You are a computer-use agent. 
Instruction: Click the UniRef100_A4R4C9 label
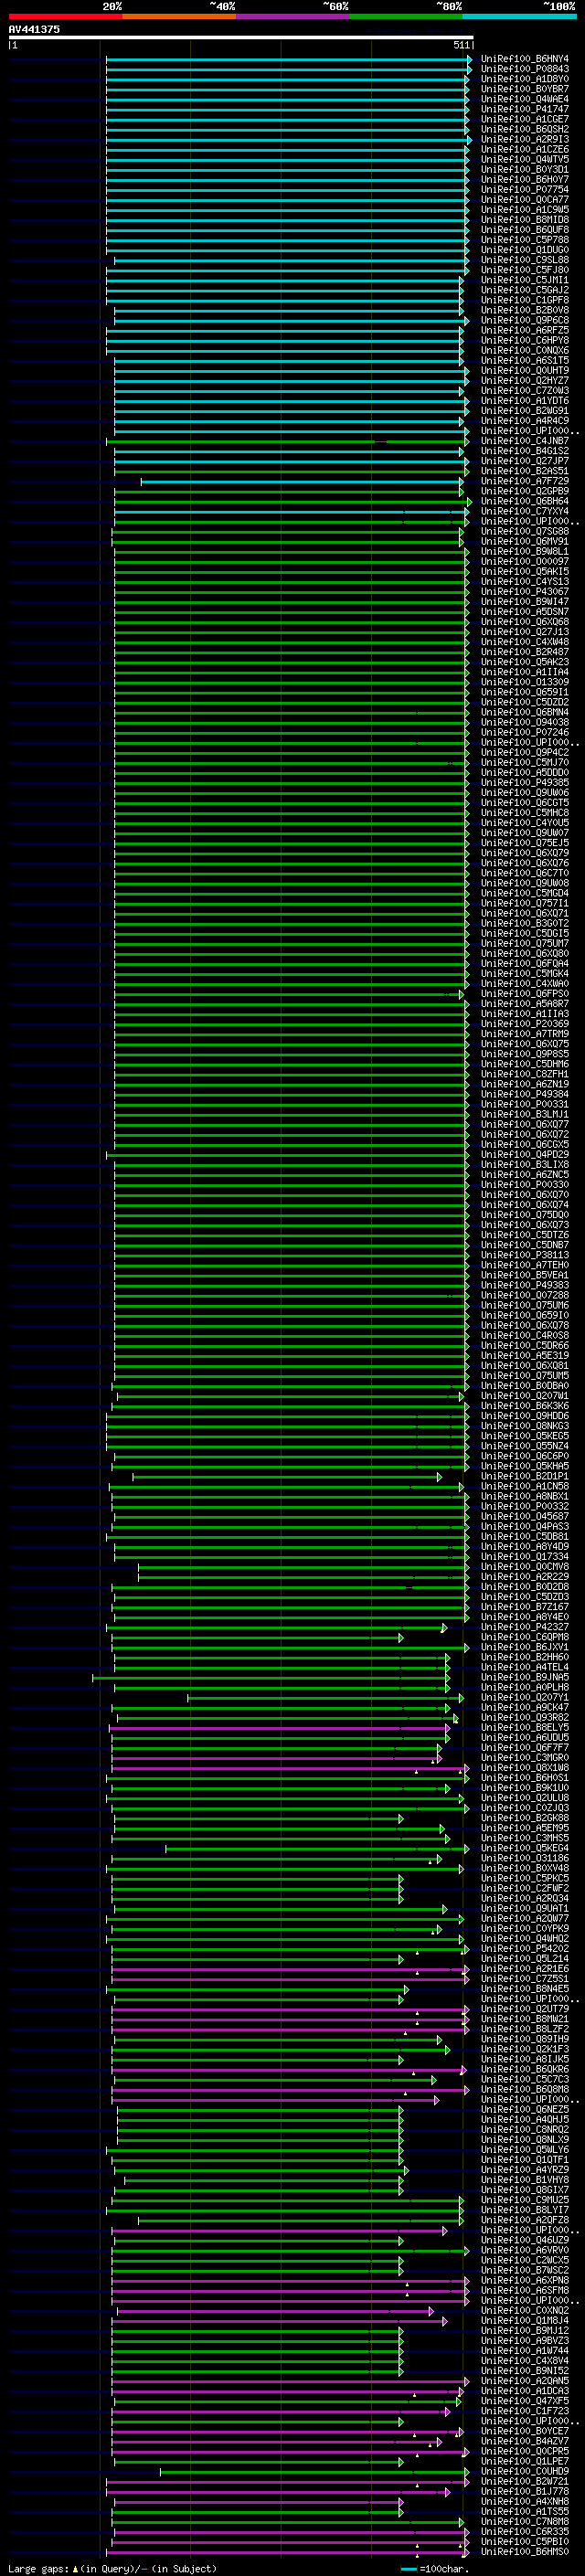[x=525, y=421]
